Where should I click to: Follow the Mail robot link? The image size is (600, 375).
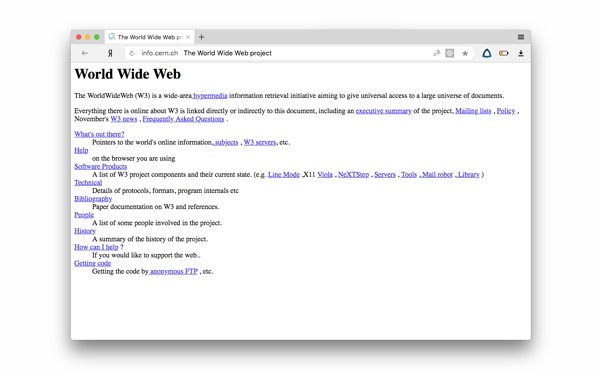tap(437, 174)
